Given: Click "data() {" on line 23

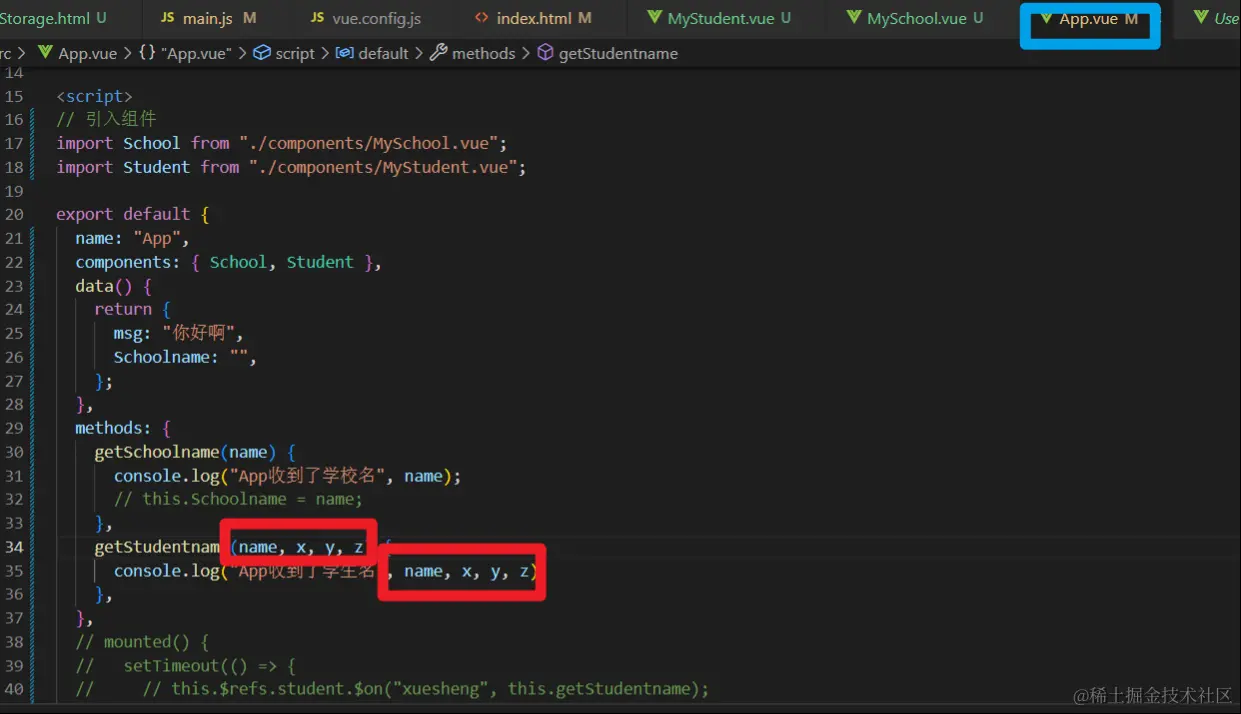Looking at the screenshot, I should pyautogui.click(x=113, y=286).
